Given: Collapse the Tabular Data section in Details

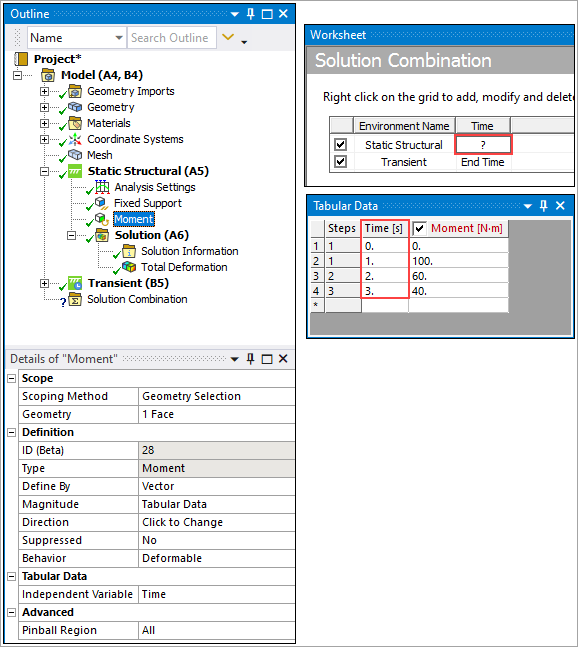Looking at the screenshot, I should (x=12, y=576).
